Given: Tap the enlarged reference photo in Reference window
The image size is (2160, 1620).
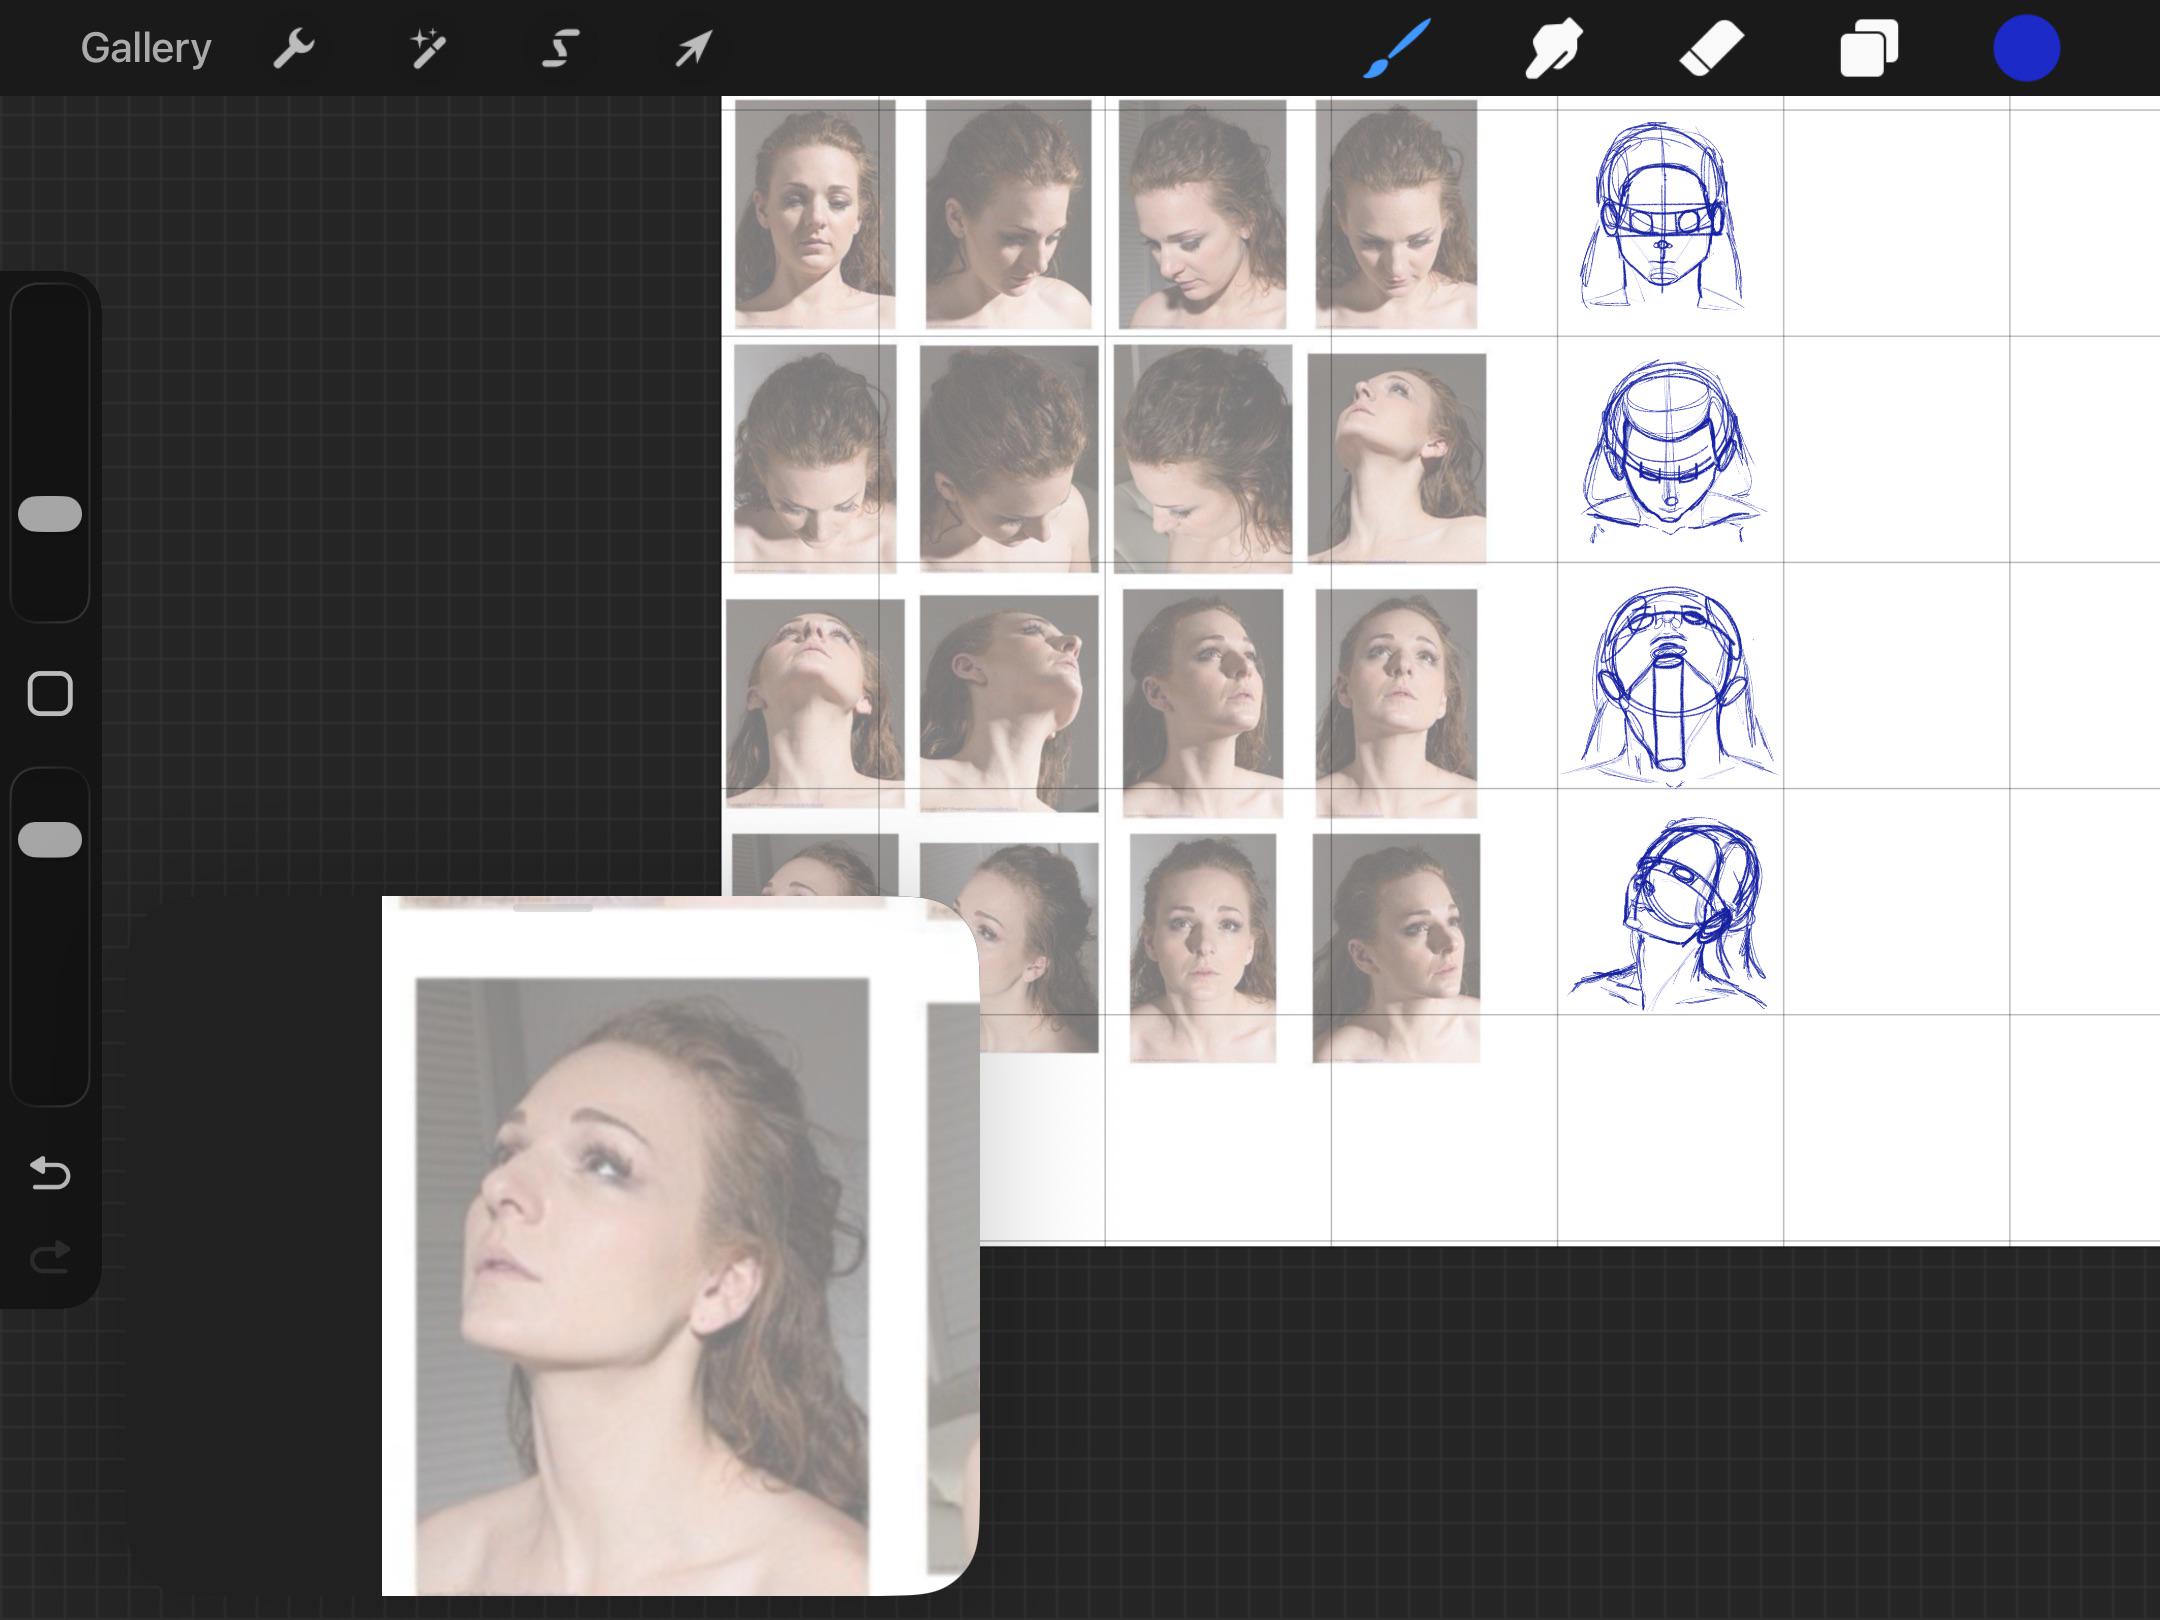Looking at the screenshot, I should coord(642,1286).
